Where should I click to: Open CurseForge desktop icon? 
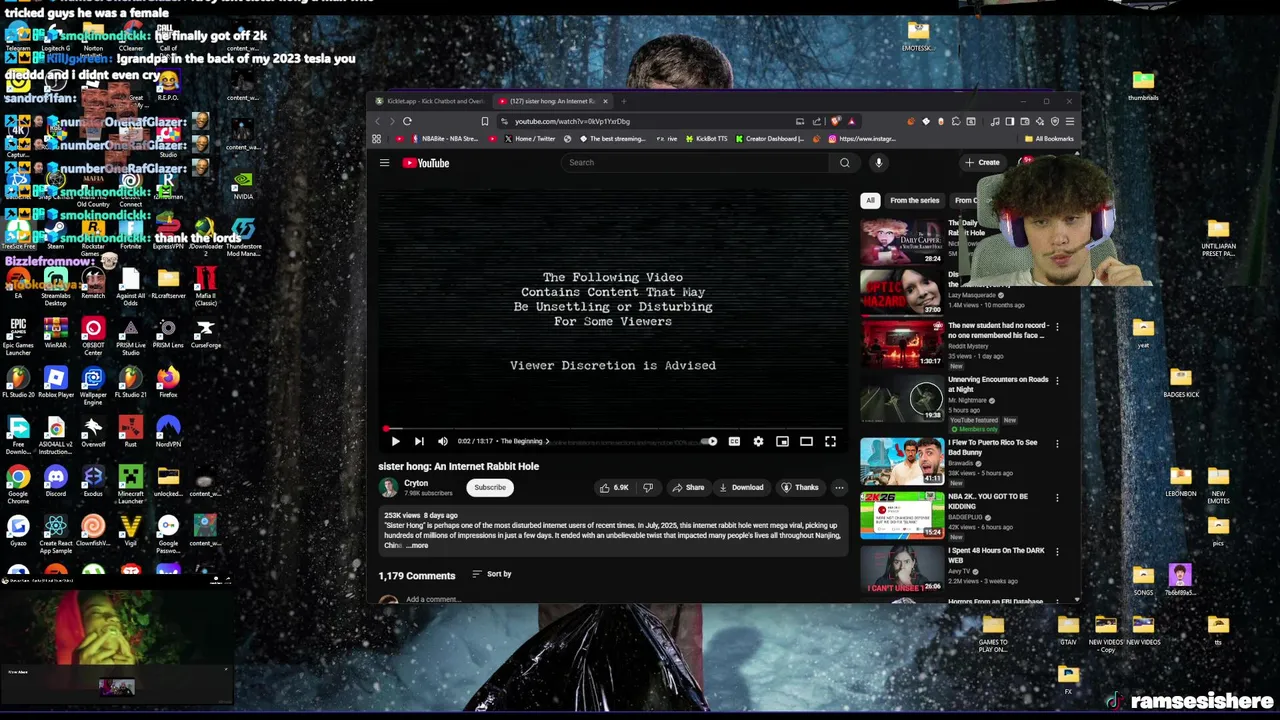pyautogui.click(x=206, y=333)
